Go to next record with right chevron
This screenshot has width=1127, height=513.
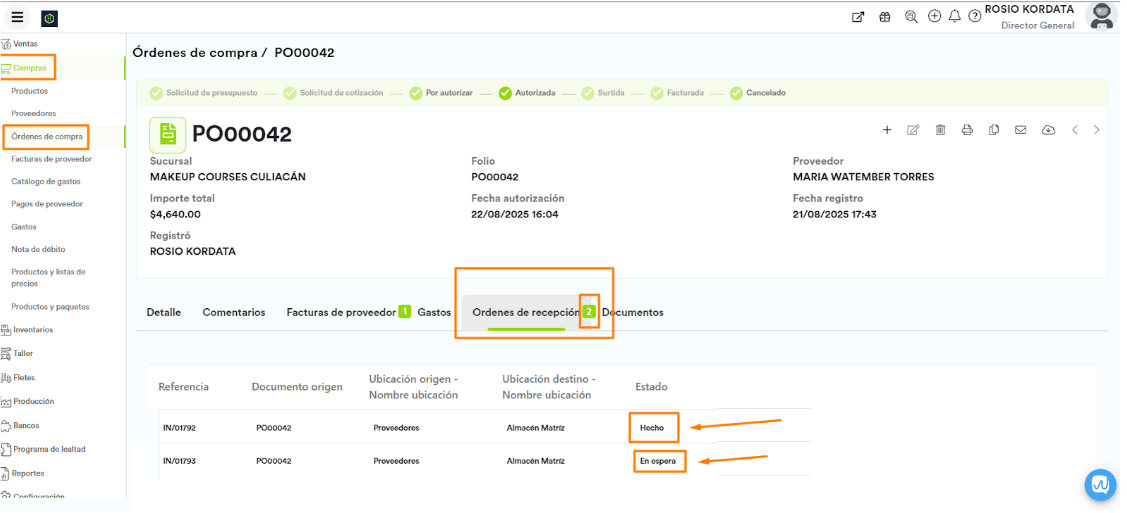[x=1097, y=130]
